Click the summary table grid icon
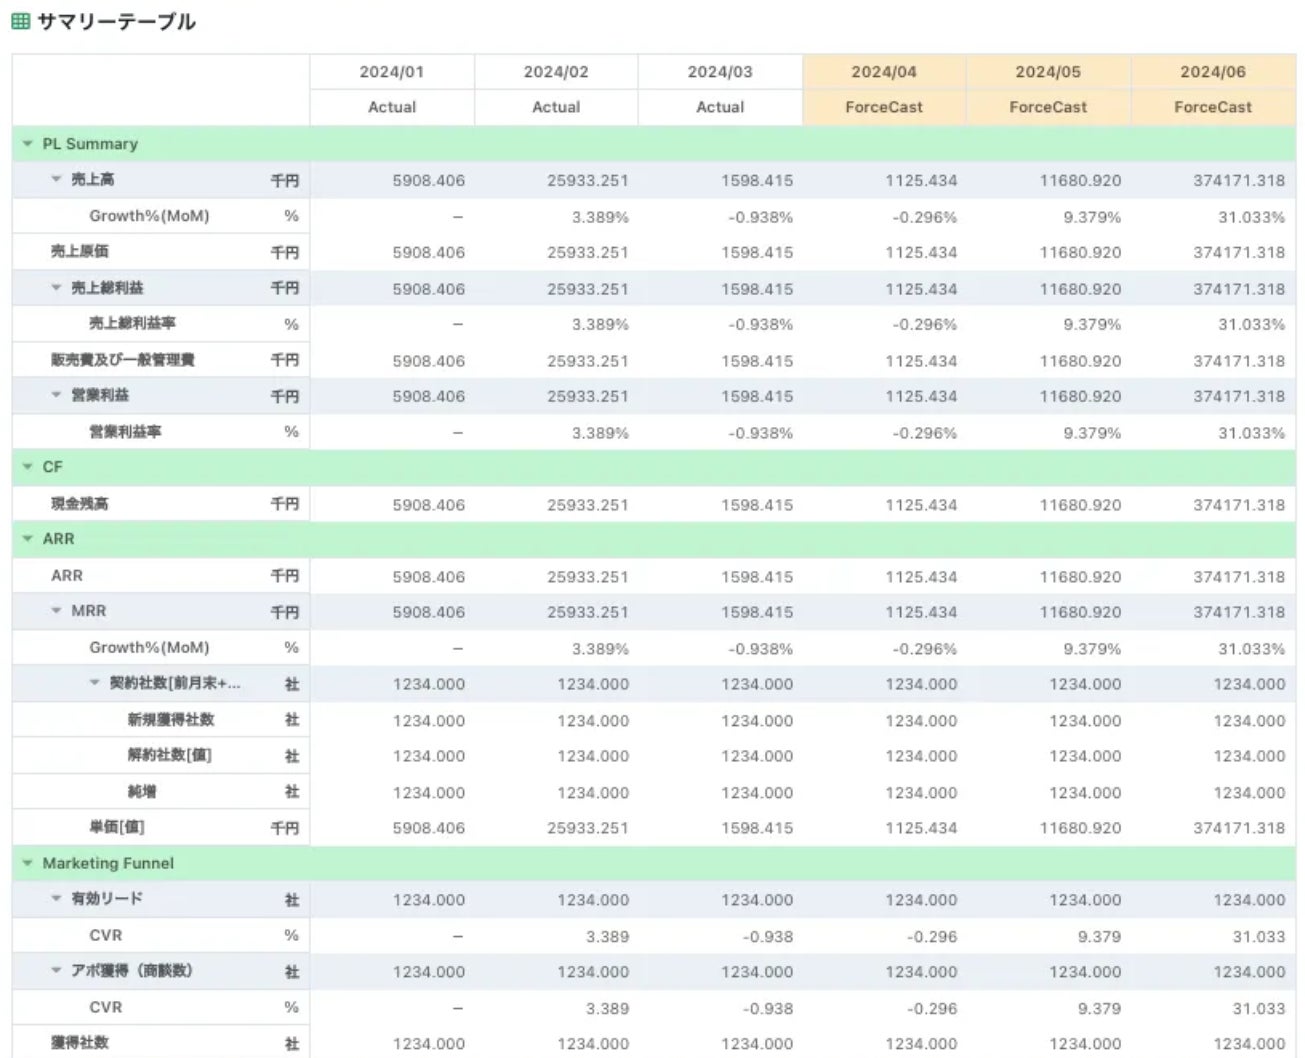Viewport: 1305px width, 1058px height. (x=20, y=21)
